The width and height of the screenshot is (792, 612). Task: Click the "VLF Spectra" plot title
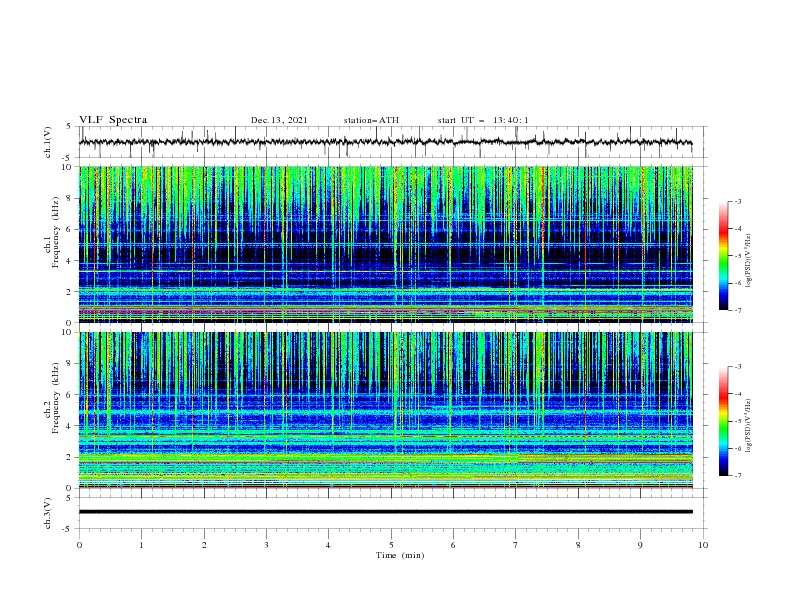(x=113, y=120)
